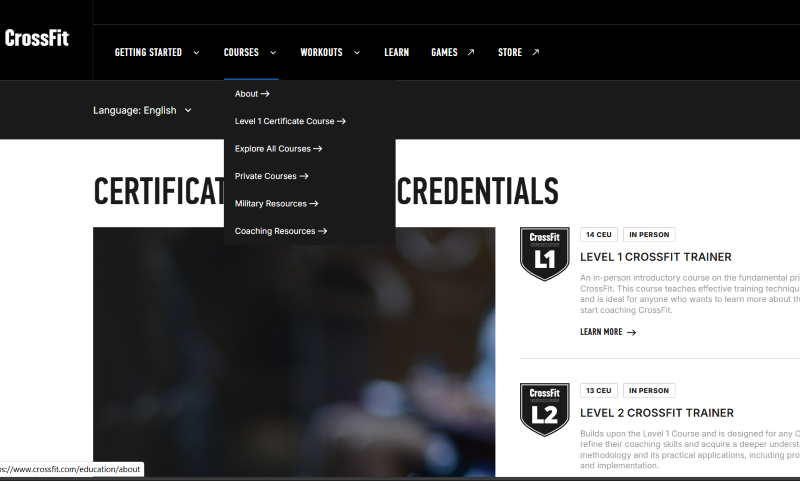800x481 pixels.
Task: Select Military Resources
Action: 277,204
